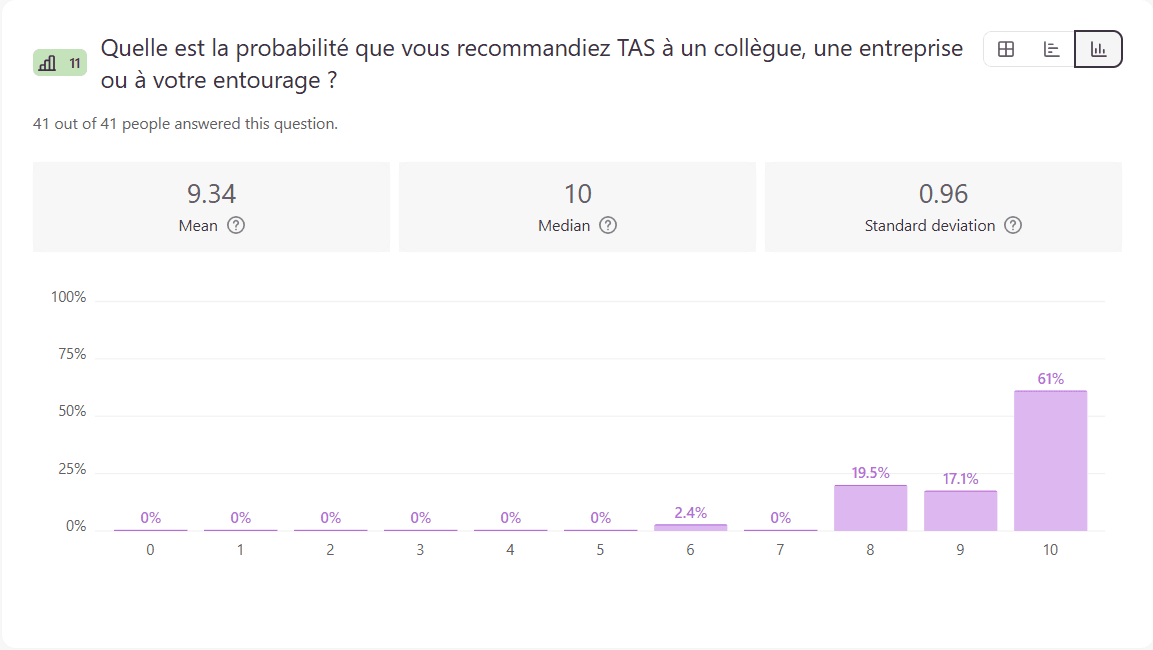Click the green question number 11 badge

pos(60,63)
